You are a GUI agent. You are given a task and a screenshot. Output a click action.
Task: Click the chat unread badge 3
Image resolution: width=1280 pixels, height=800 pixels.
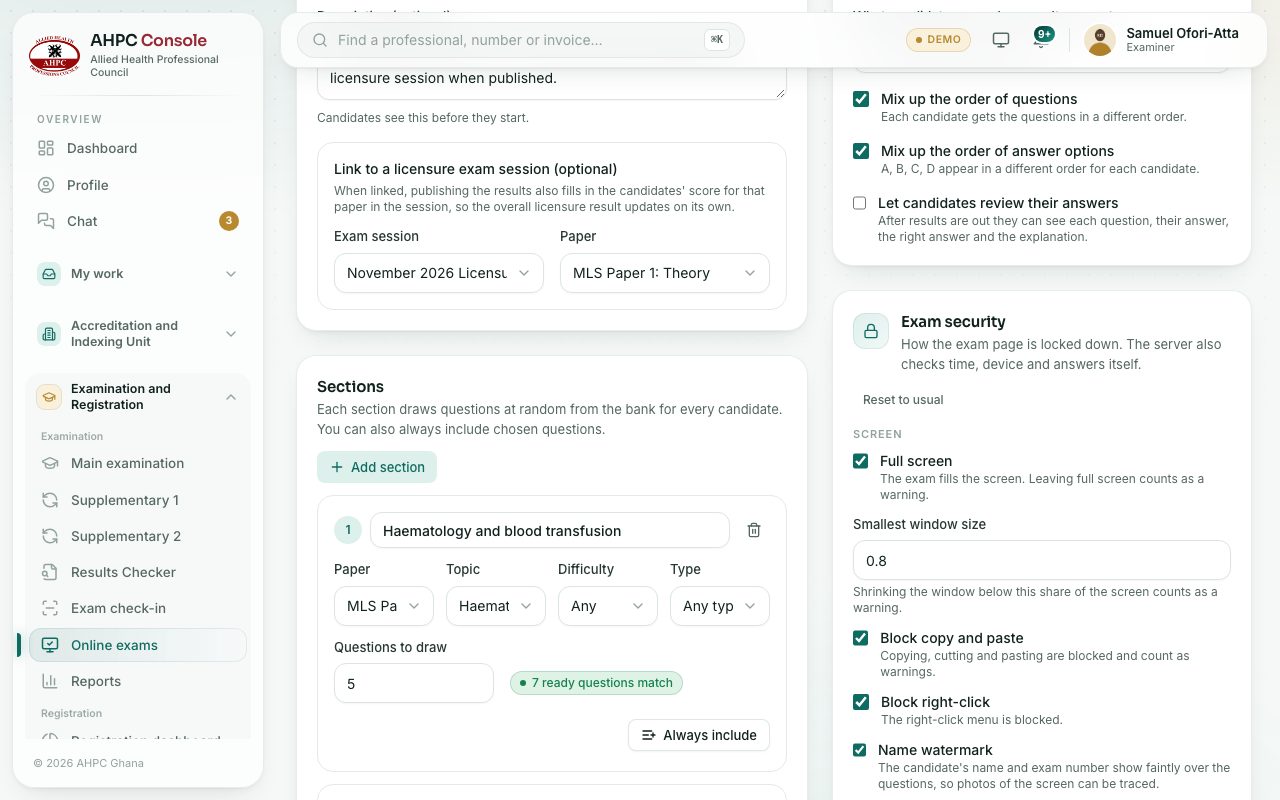229,221
